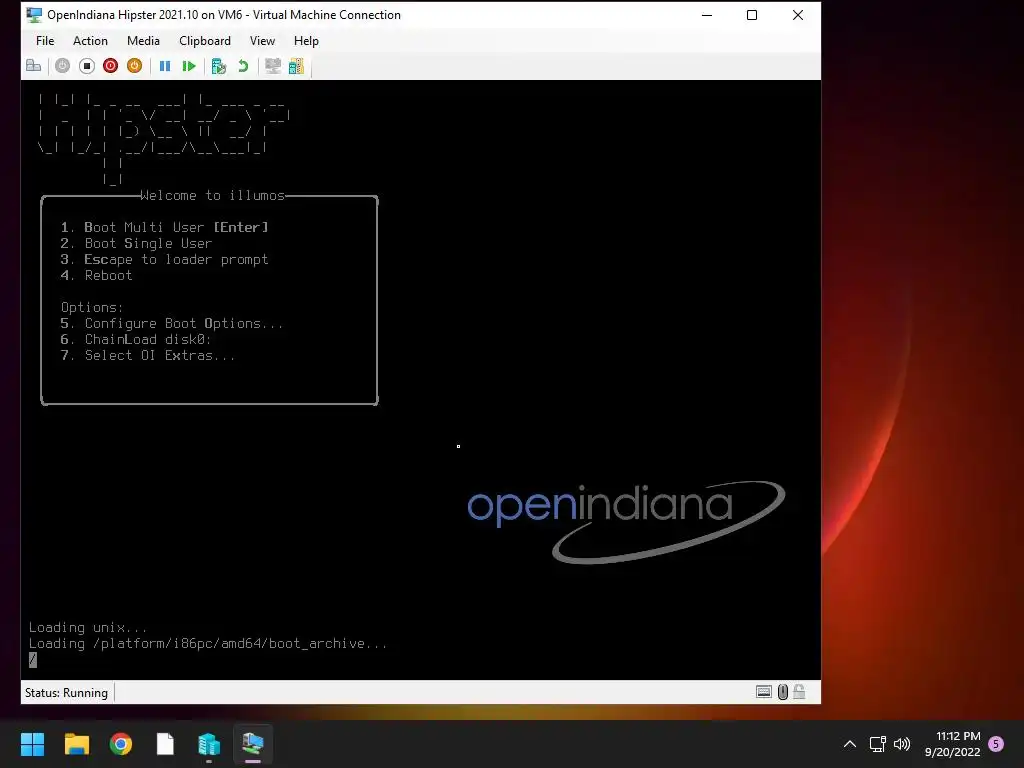Create a checkpoint using the toolbar icon
The image size is (1024, 768).
[x=219, y=66]
